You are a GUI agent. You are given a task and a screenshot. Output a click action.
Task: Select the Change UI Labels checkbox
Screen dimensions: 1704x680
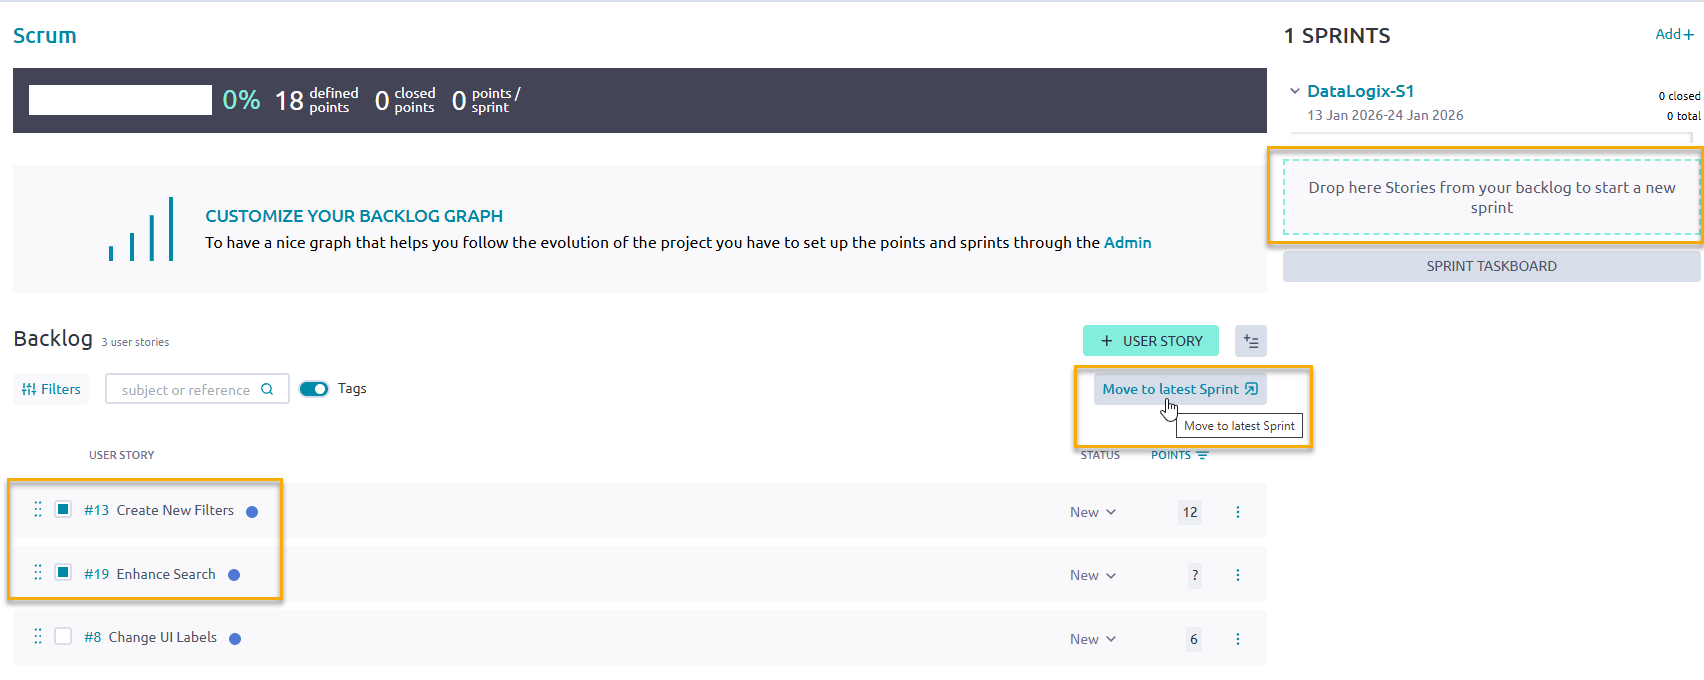point(63,636)
